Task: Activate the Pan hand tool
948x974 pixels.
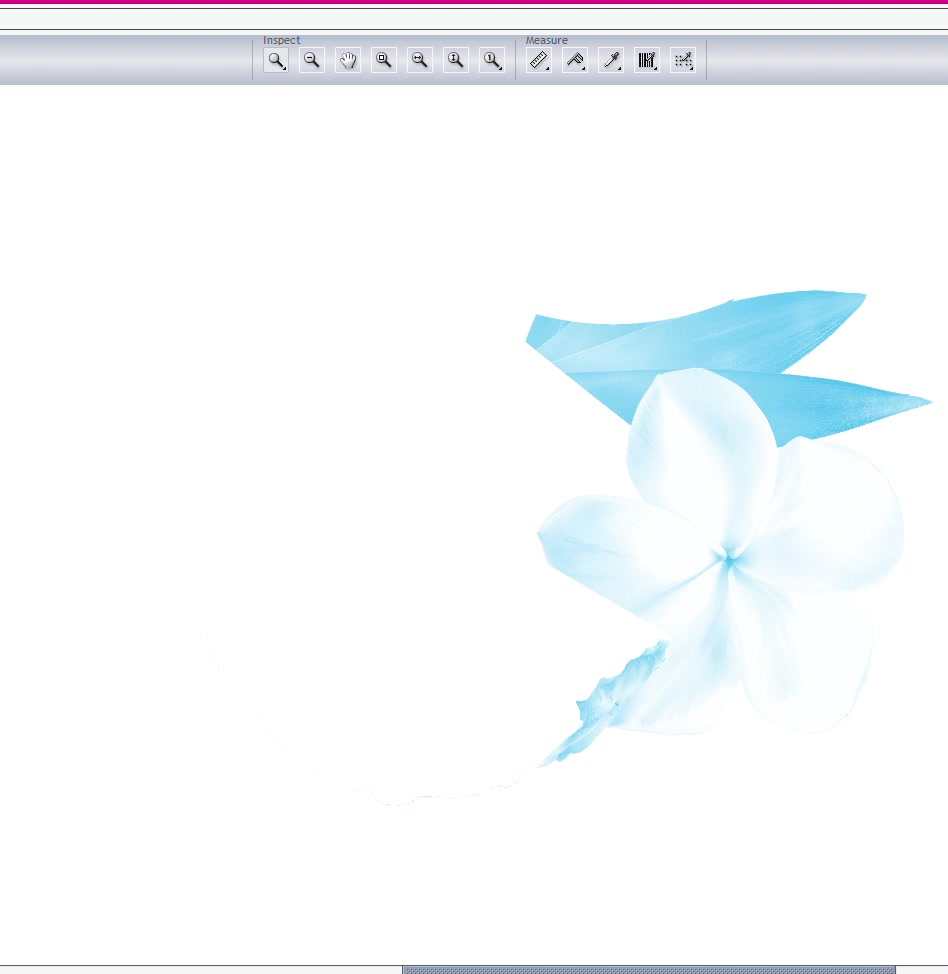Action: 348,61
